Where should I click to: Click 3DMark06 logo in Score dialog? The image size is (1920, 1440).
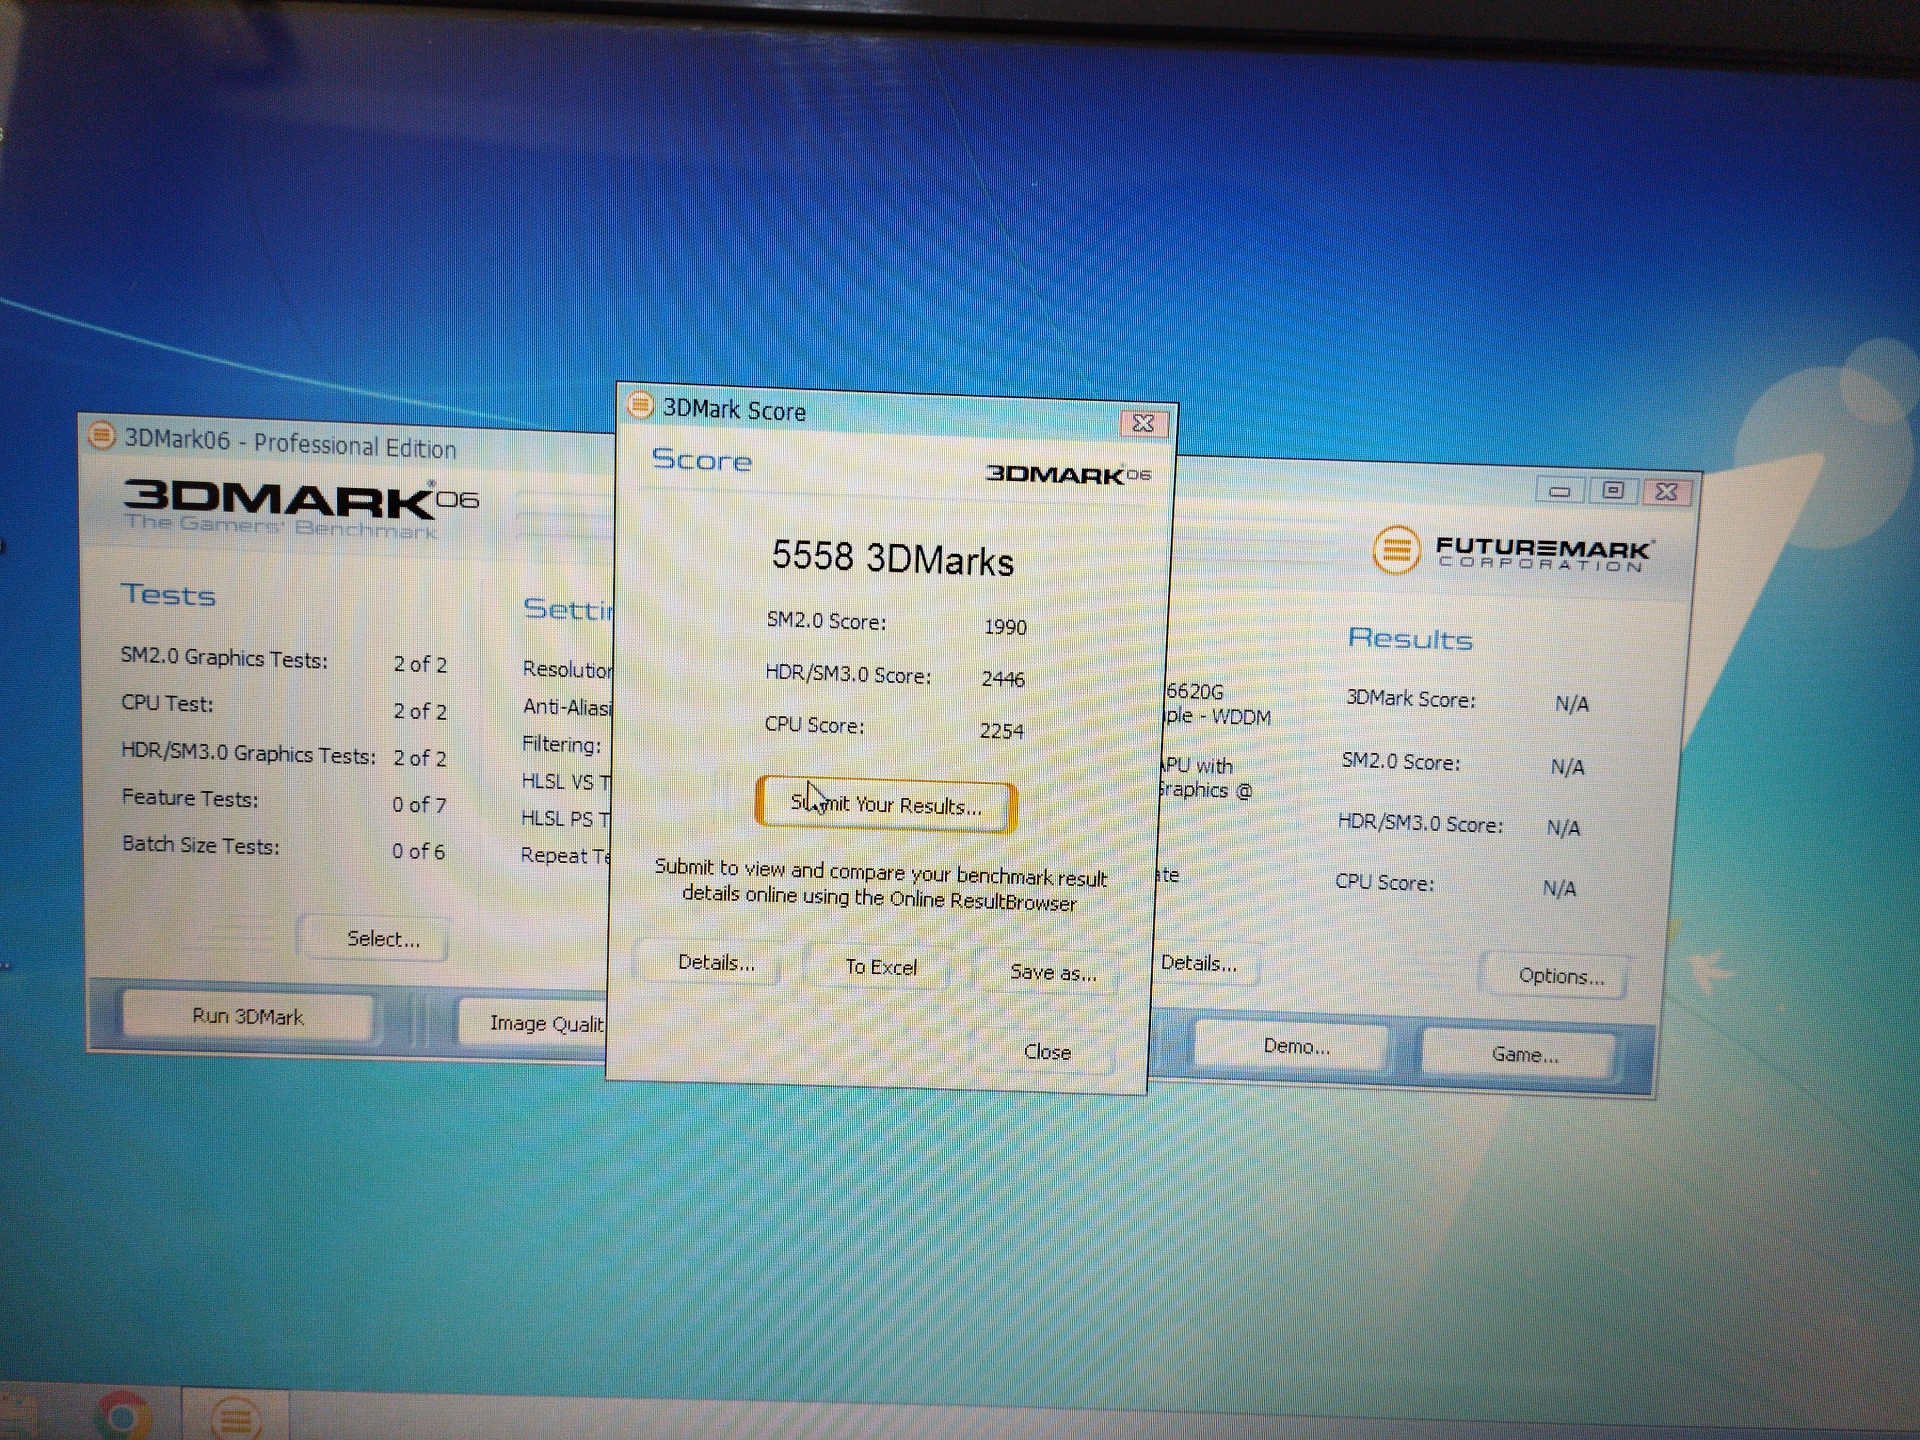tap(1068, 474)
